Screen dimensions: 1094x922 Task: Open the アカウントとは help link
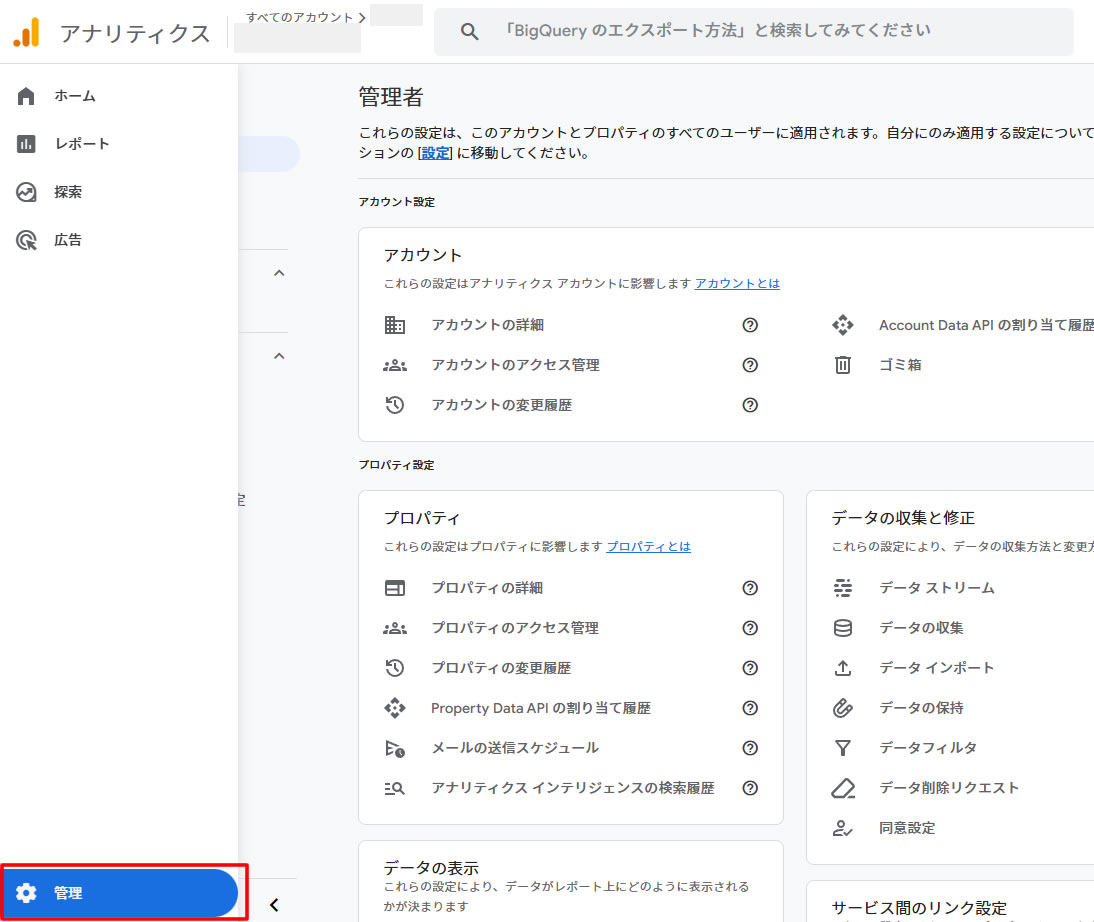737,283
